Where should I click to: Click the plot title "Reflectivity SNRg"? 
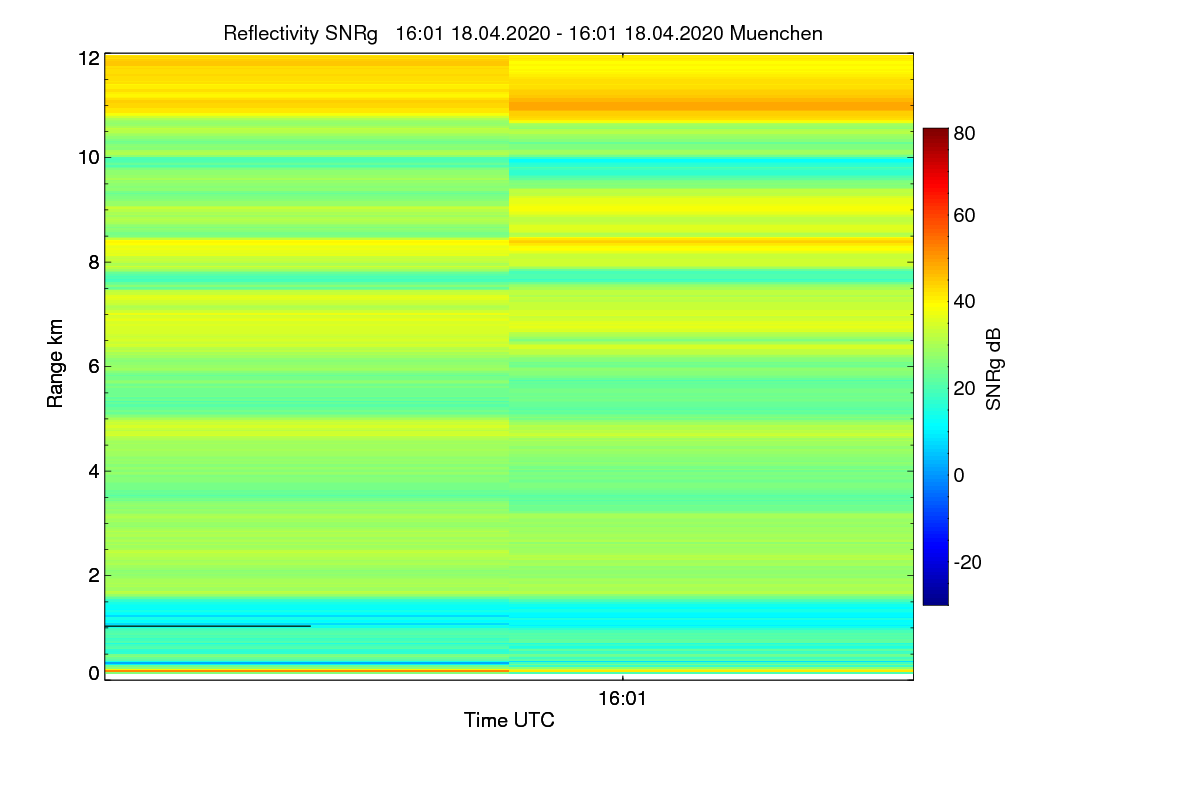301,33
